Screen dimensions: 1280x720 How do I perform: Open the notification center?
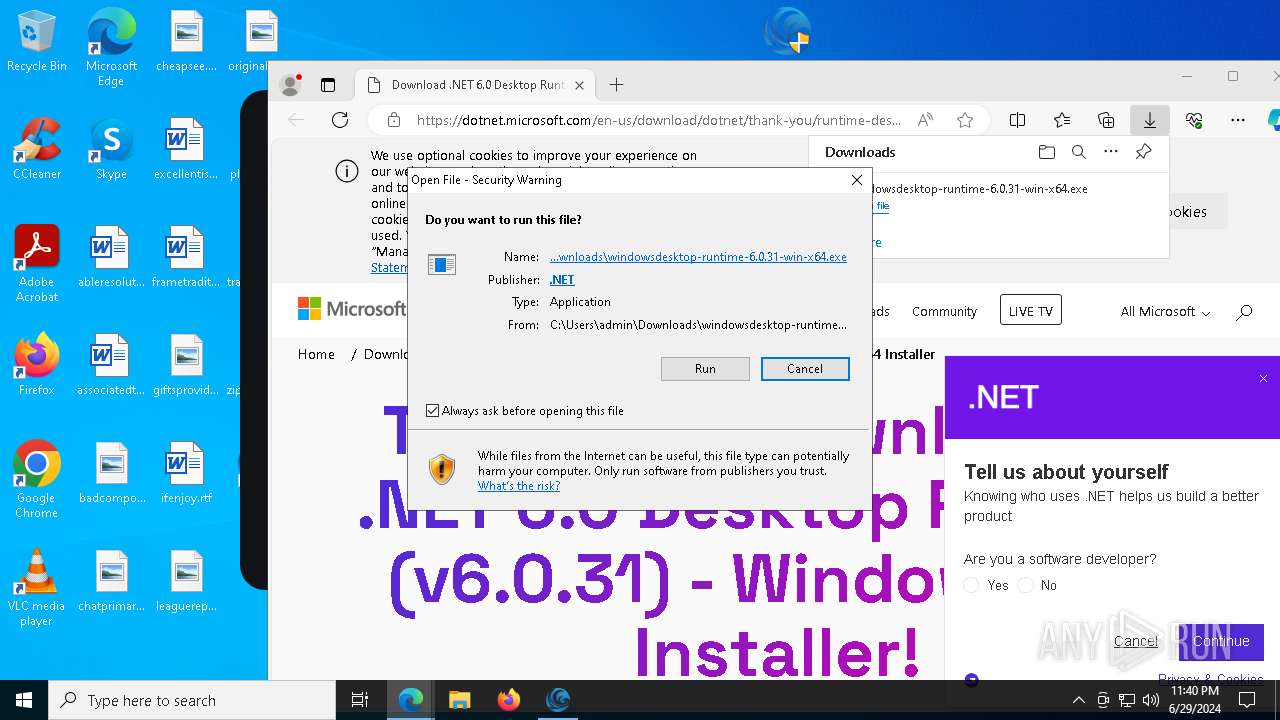click(1247, 700)
